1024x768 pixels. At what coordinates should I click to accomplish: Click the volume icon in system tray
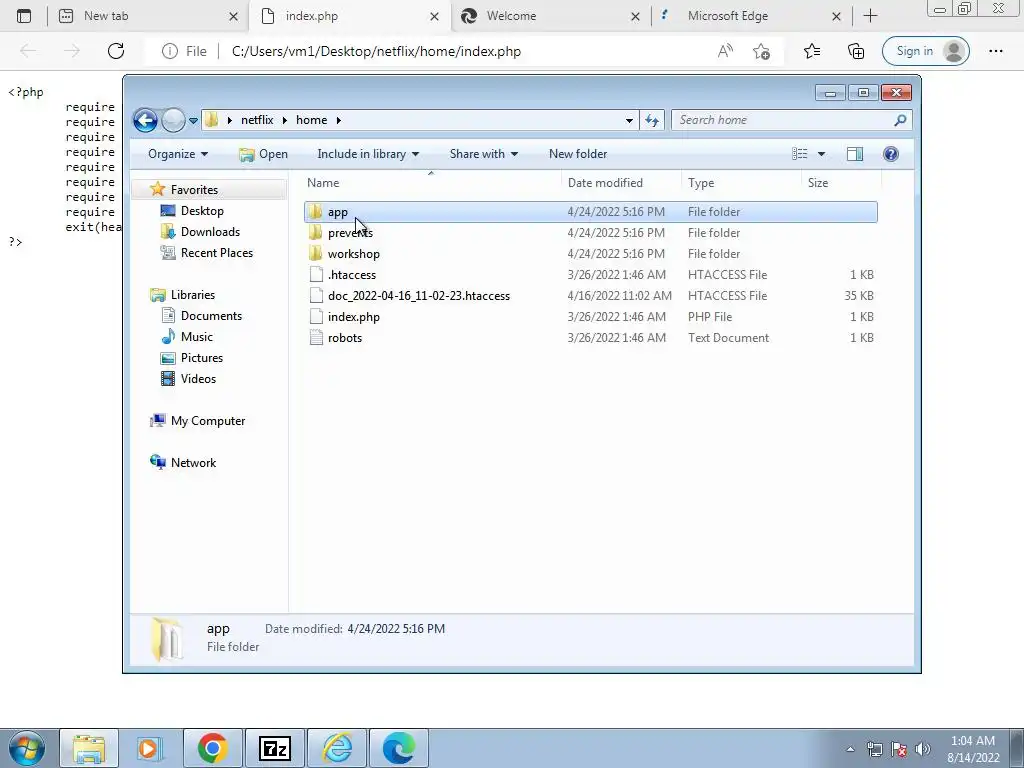pyautogui.click(x=922, y=749)
